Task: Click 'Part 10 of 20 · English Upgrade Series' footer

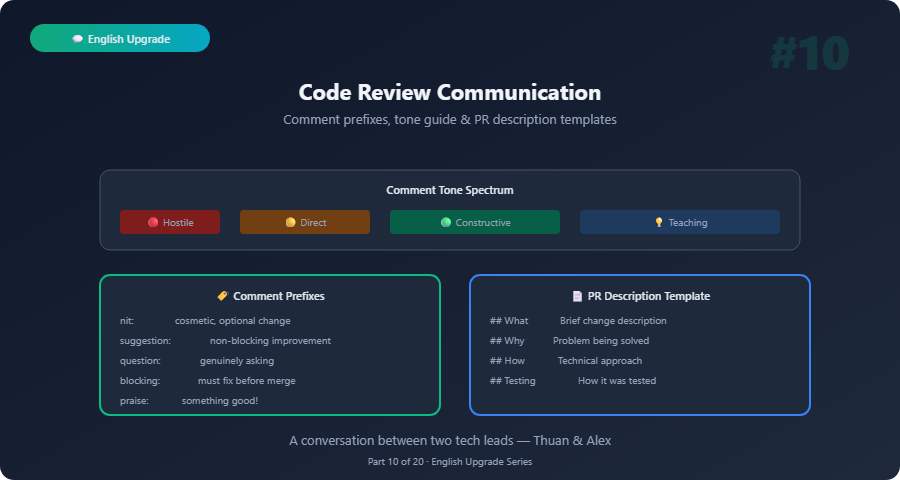Action: point(450,462)
